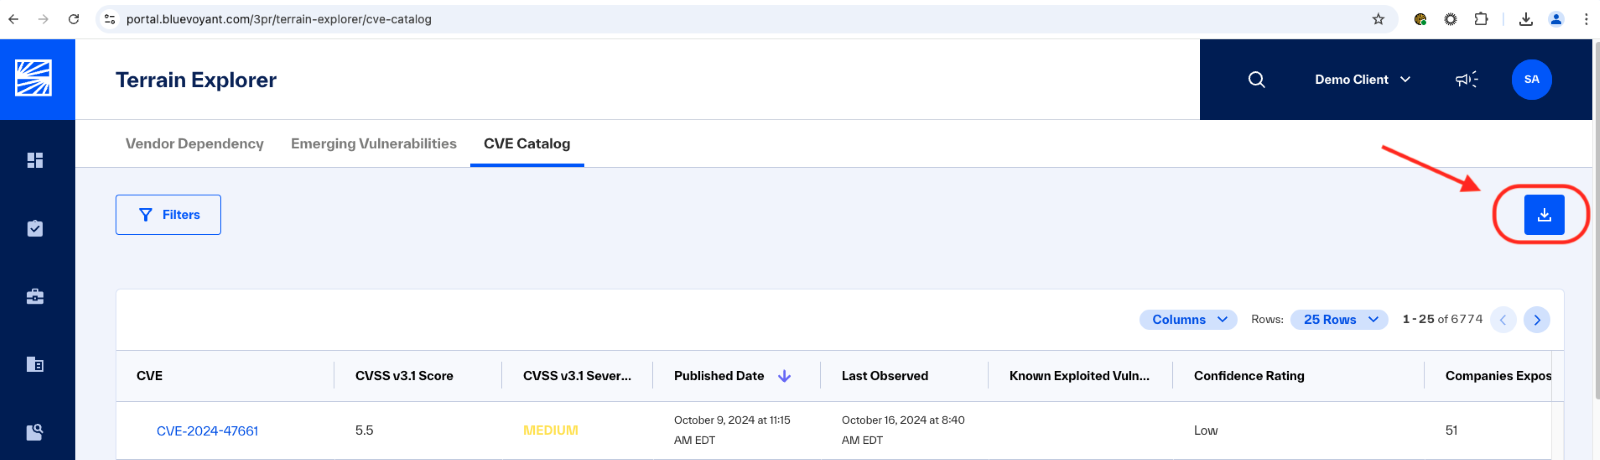Expand the Demo Client dropdown
Viewport: 1600px width, 460px height.
[1362, 80]
